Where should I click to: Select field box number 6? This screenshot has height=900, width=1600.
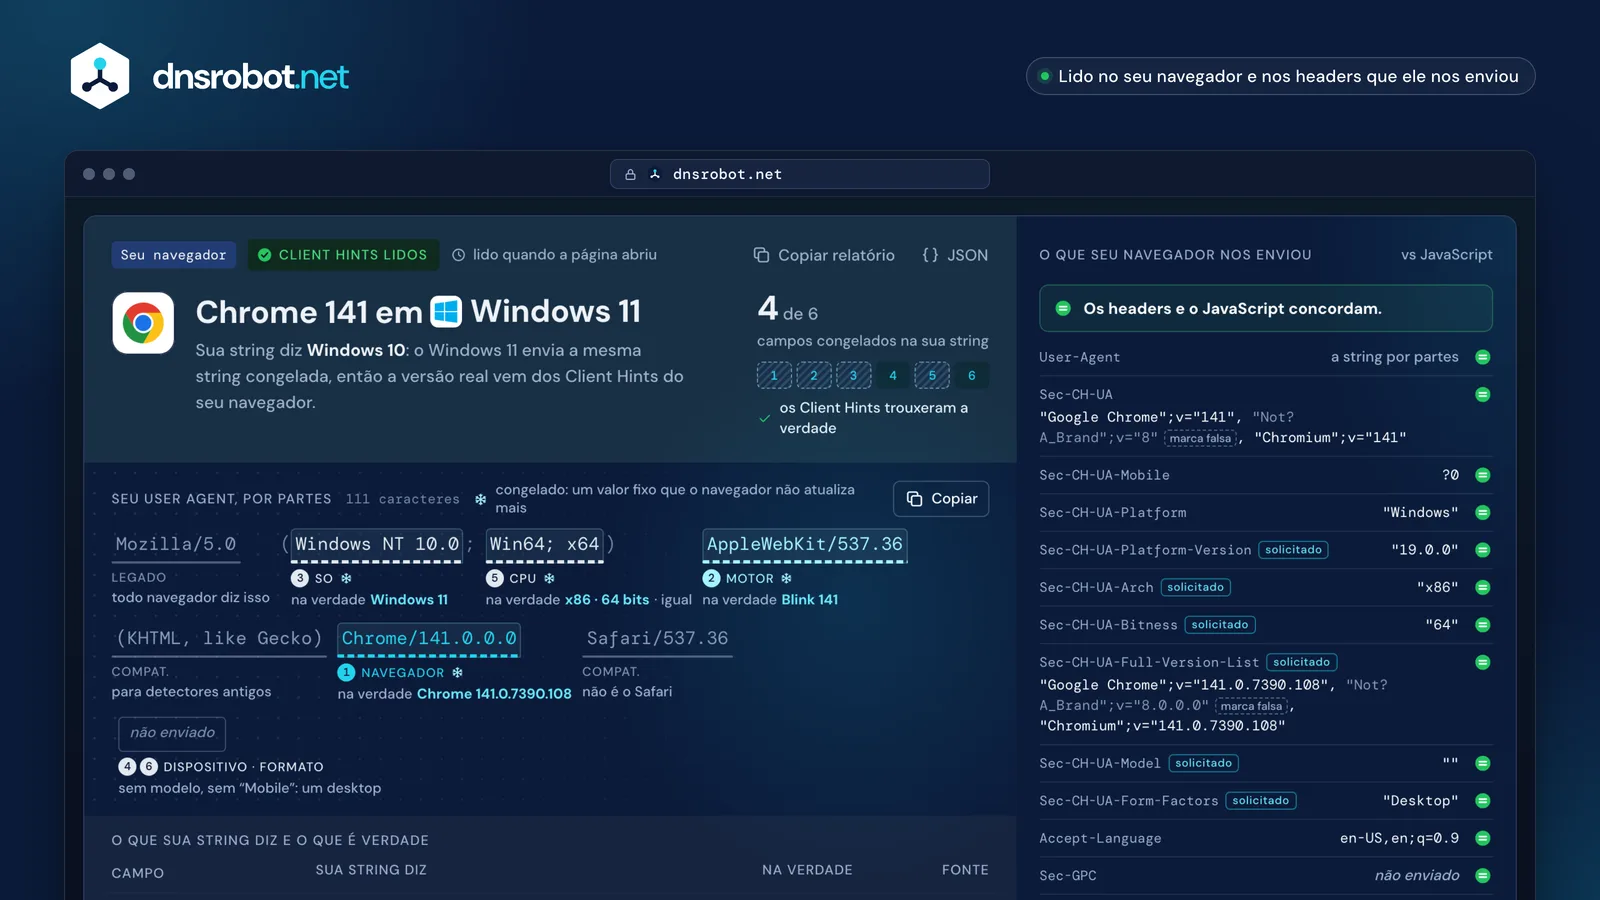[x=971, y=375]
